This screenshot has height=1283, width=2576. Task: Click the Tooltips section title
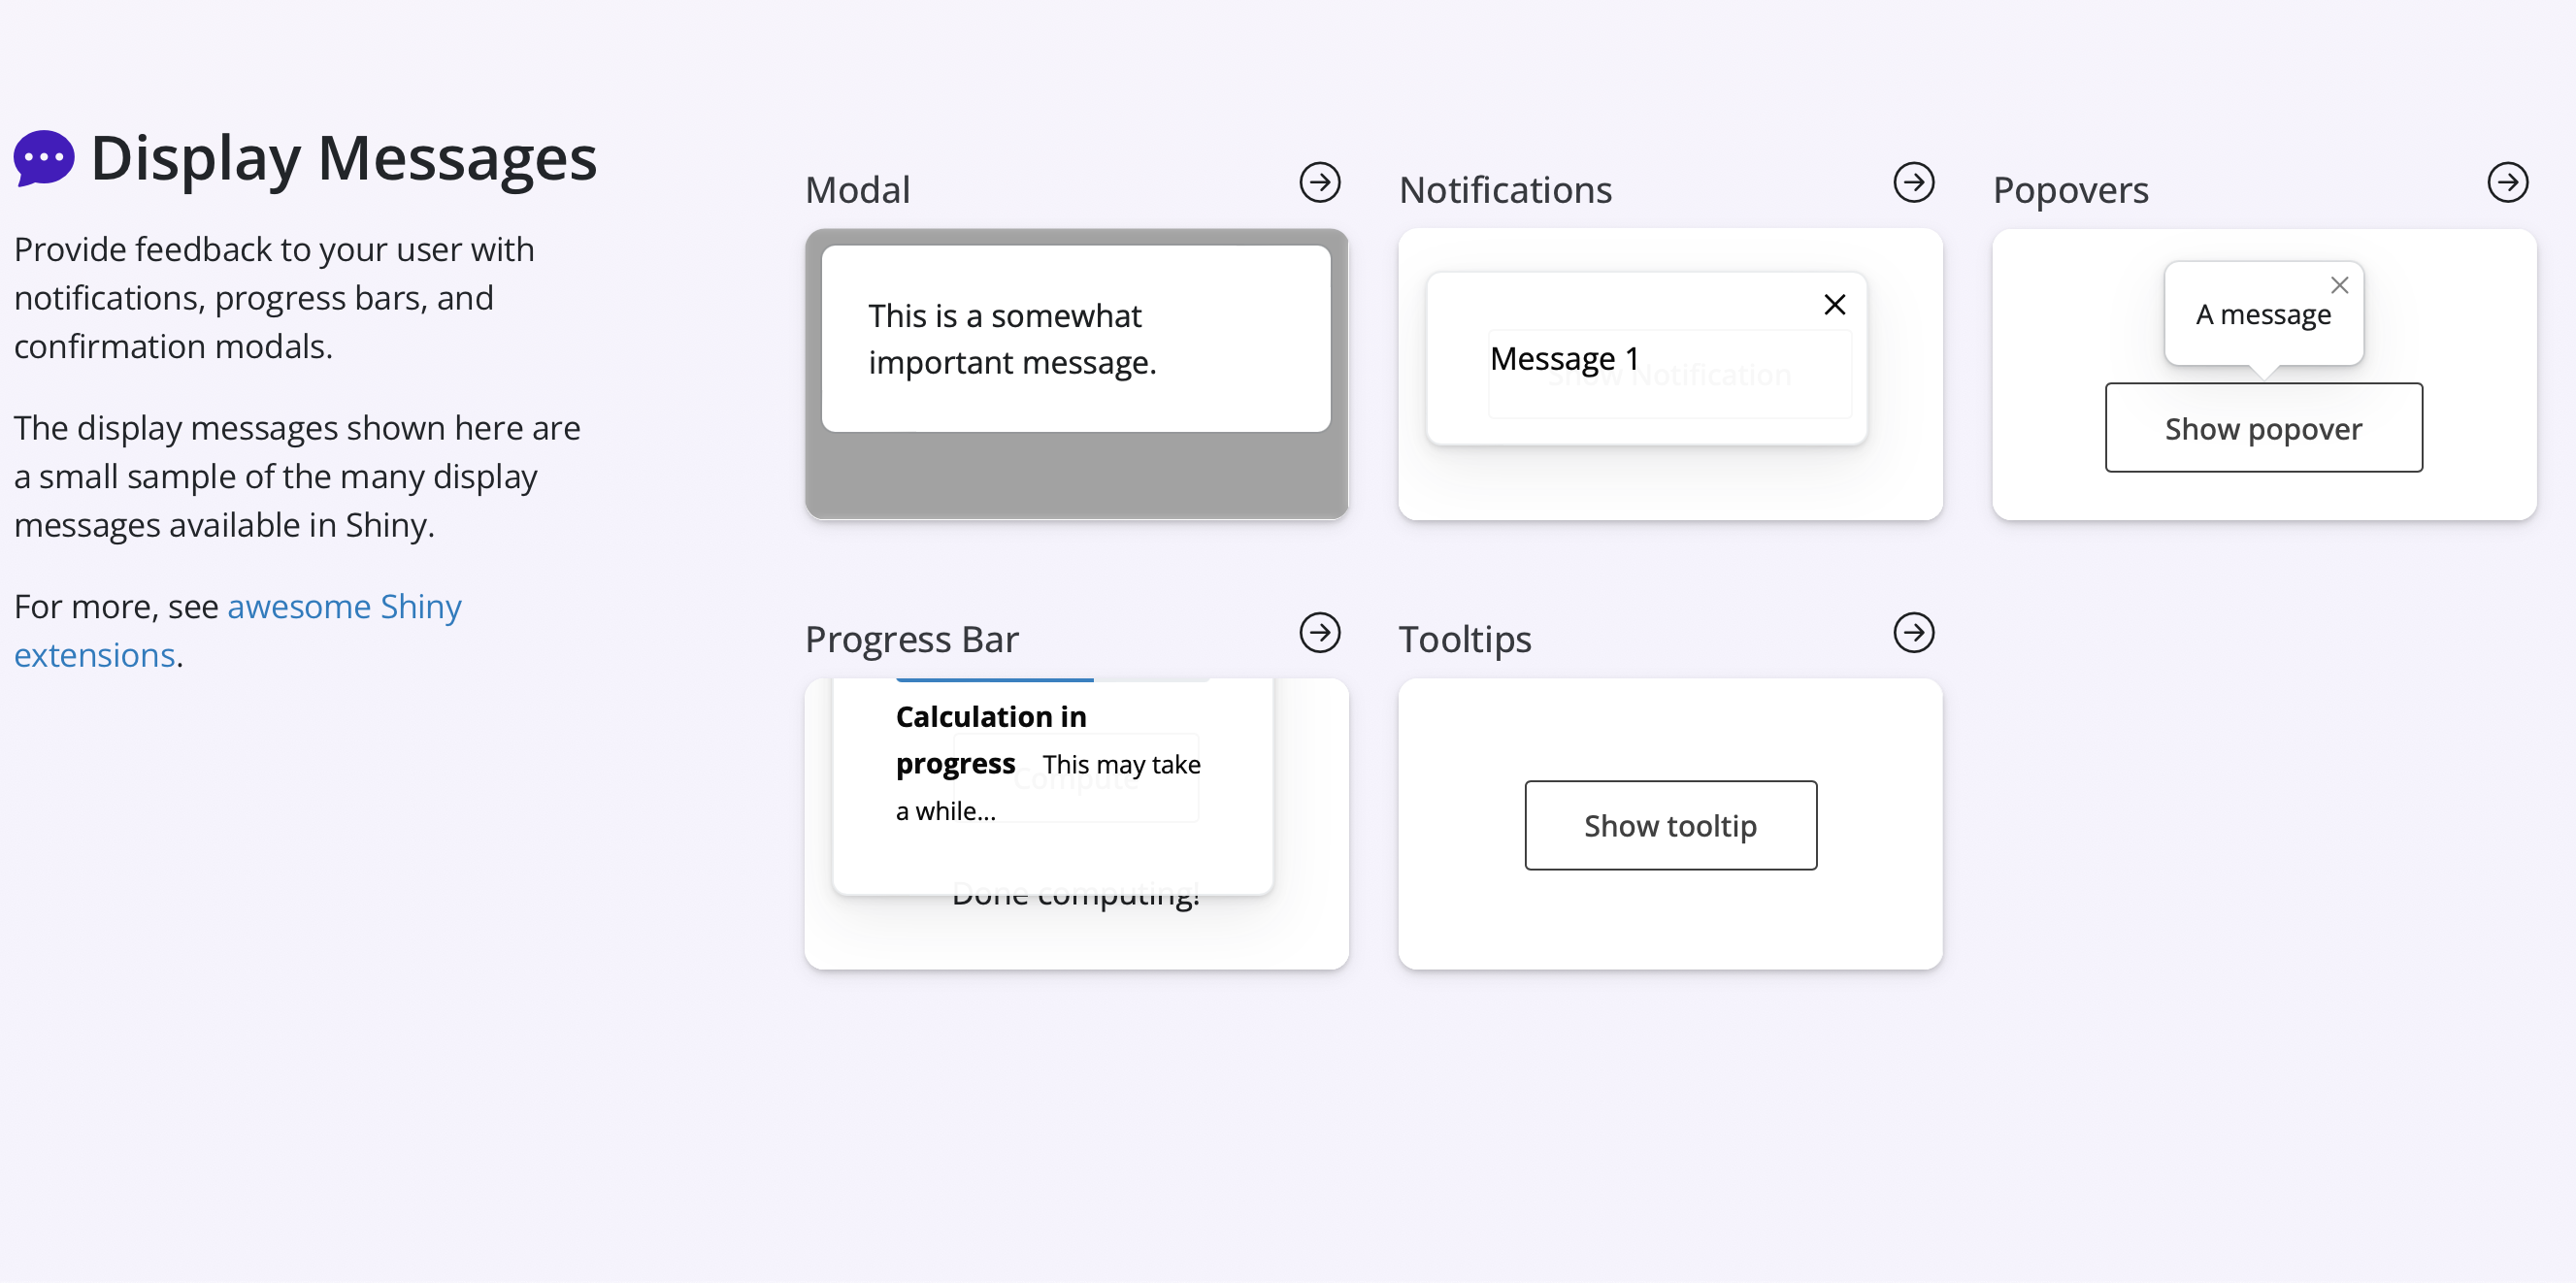(x=1464, y=639)
